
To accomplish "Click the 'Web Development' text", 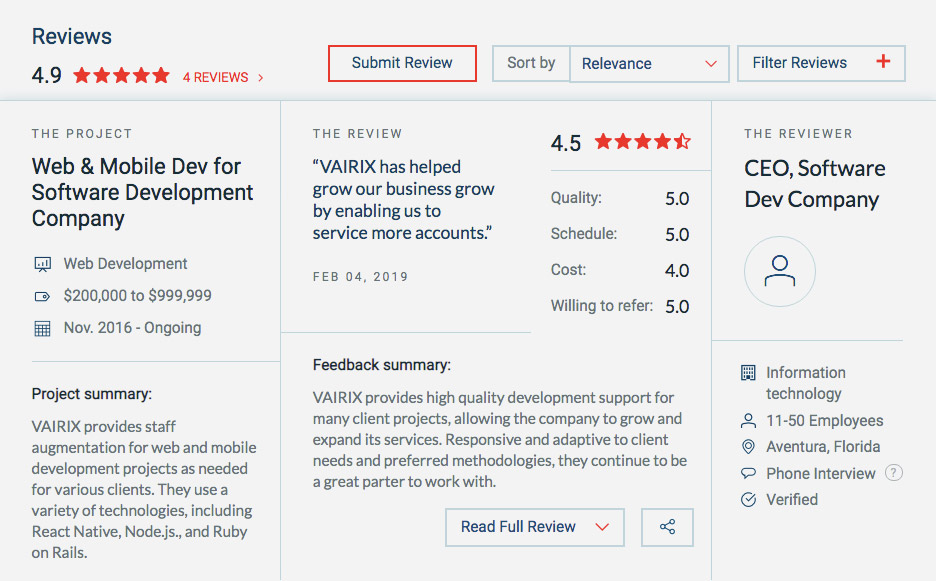I will [x=125, y=264].
